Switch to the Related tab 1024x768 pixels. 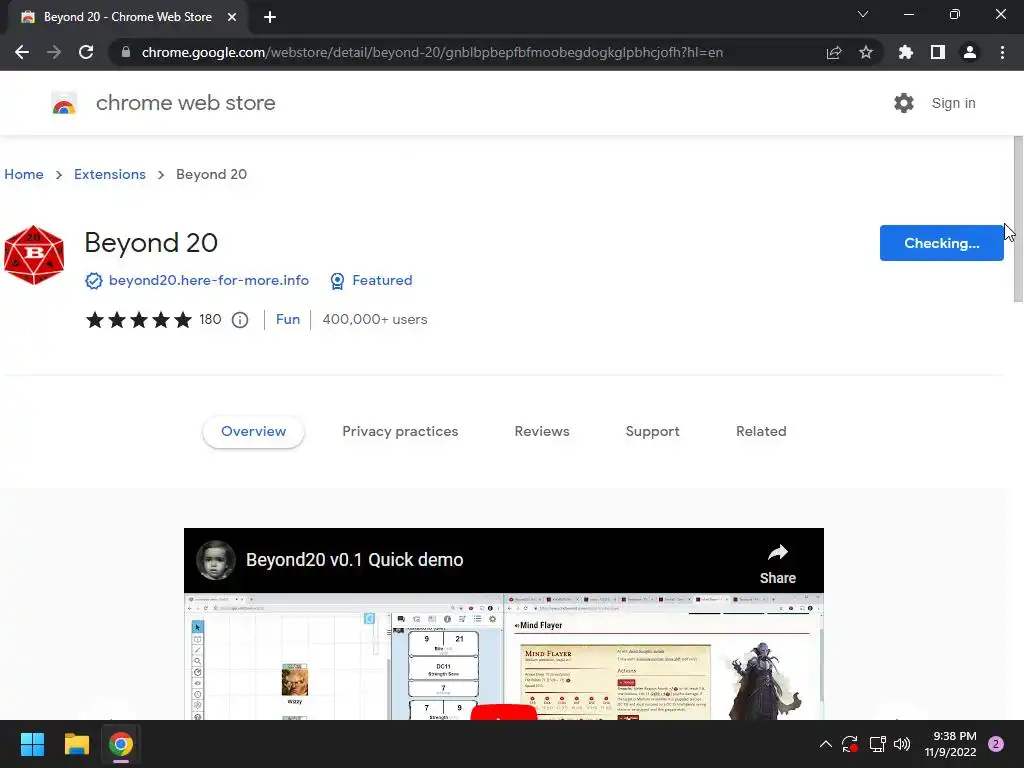761,432
